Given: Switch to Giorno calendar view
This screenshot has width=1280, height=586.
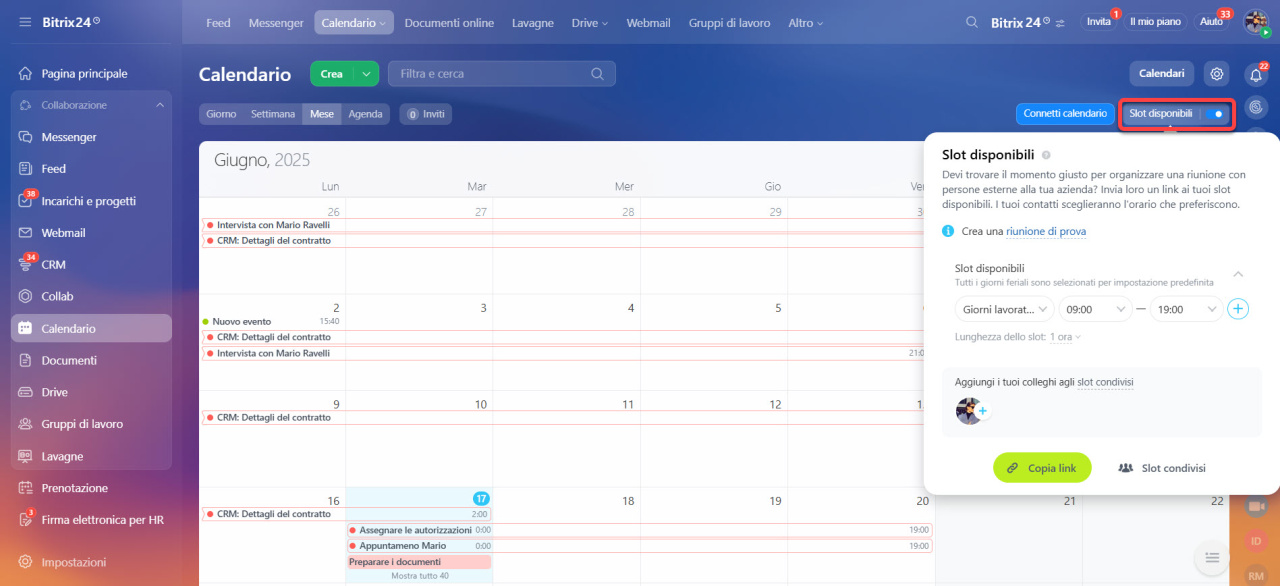Looking at the screenshot, I should (221, 114).
